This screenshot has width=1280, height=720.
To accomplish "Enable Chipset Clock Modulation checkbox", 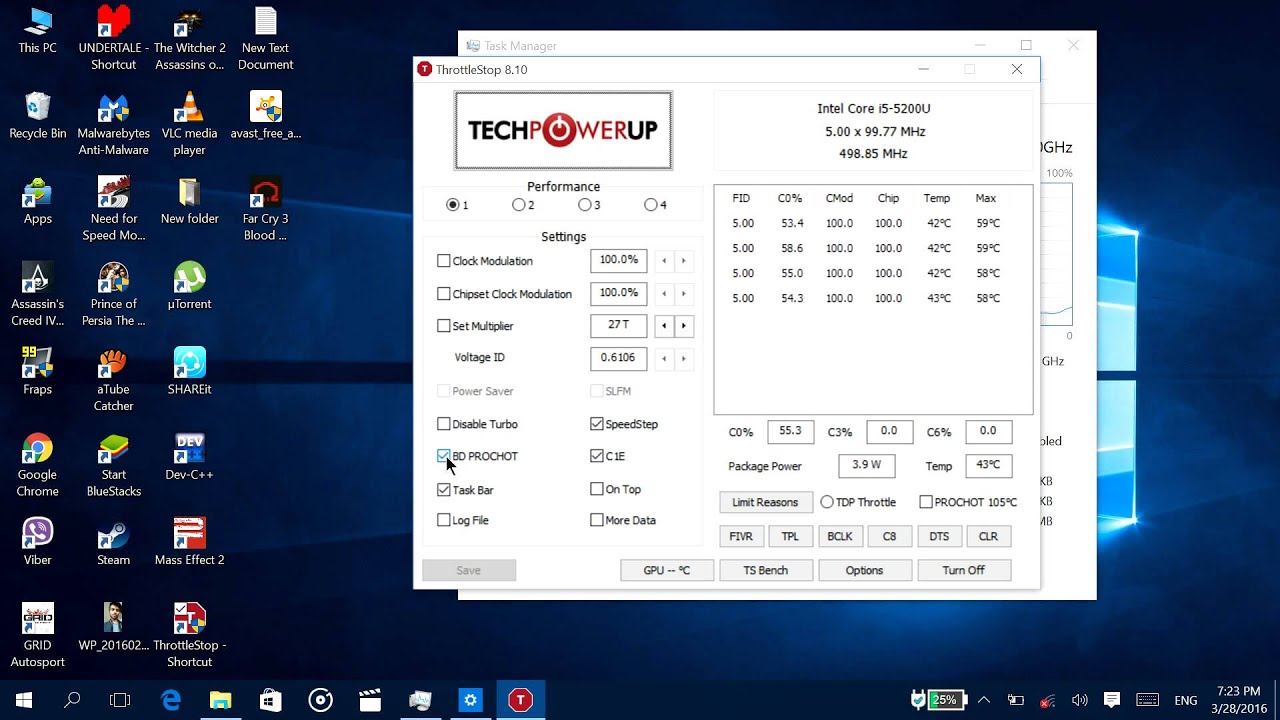I will click(444, 294).
